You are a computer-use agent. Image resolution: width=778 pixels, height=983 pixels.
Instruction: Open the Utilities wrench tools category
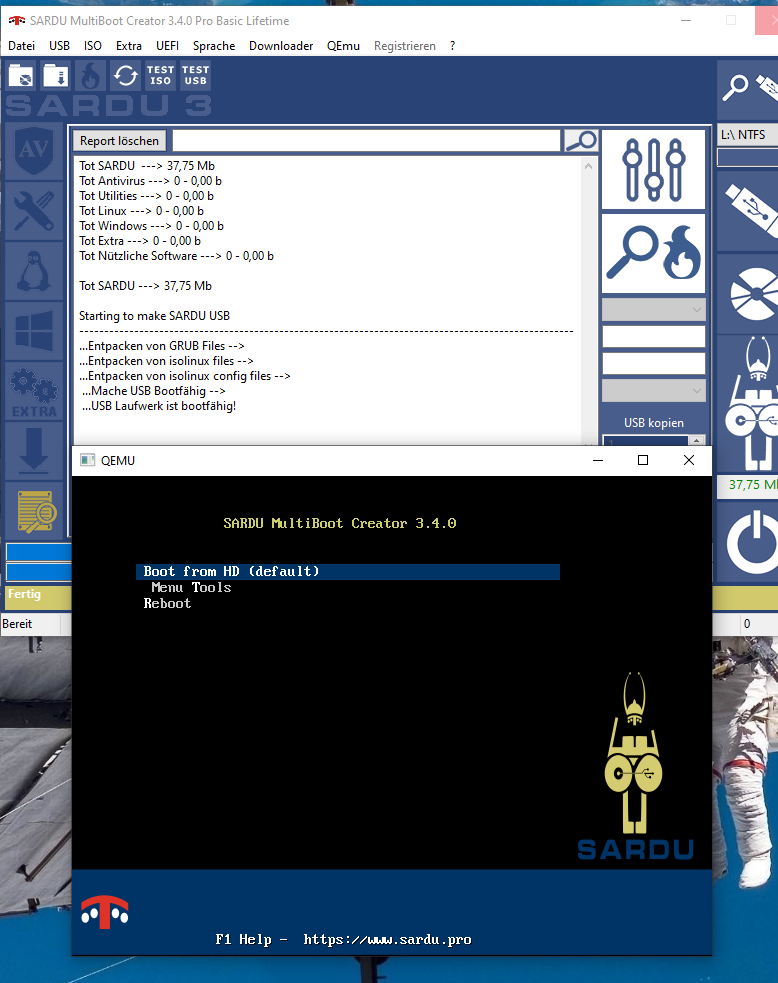click(x=34, y=211)
